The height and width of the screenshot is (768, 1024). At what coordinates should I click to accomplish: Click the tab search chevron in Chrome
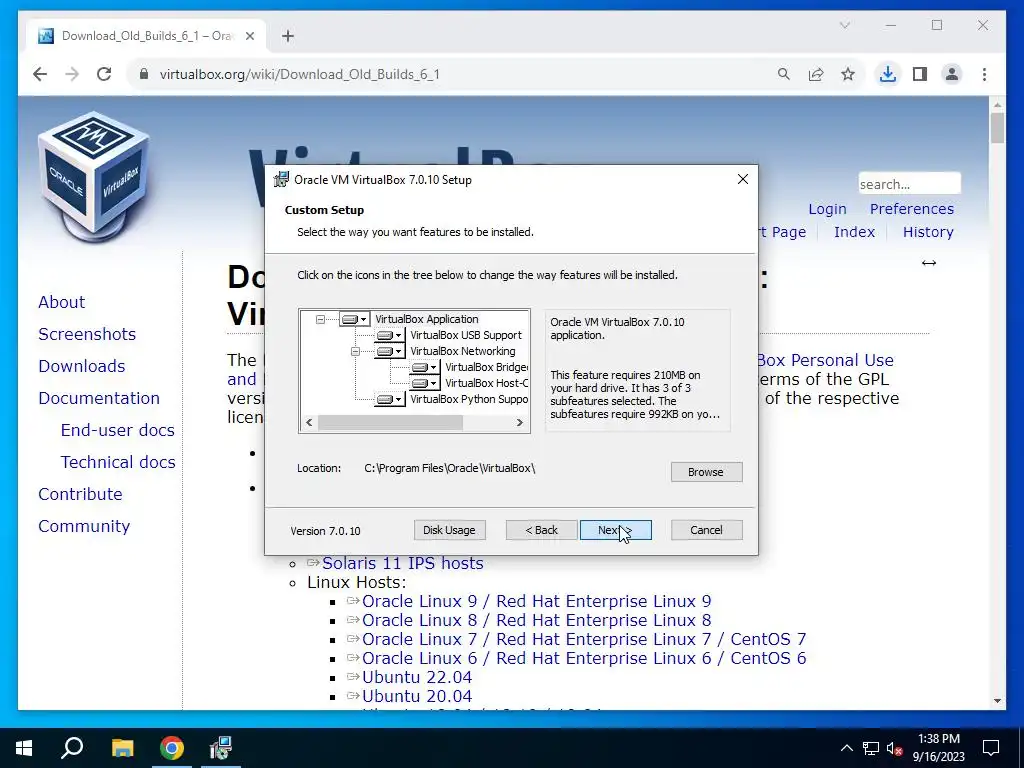point(844,25)
